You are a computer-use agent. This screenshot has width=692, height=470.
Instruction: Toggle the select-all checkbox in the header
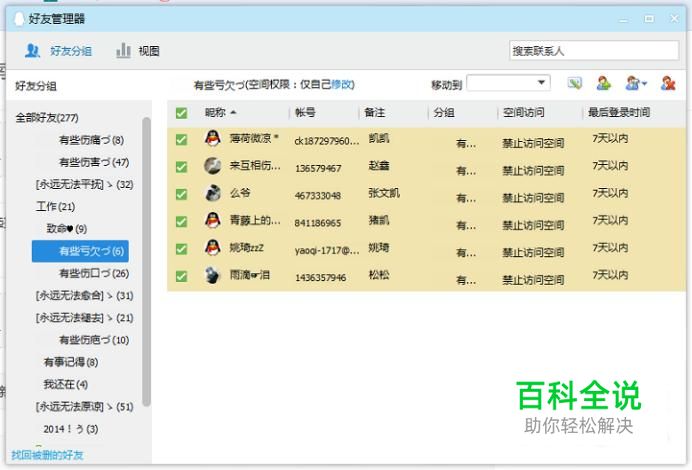[x=181, y=113]
